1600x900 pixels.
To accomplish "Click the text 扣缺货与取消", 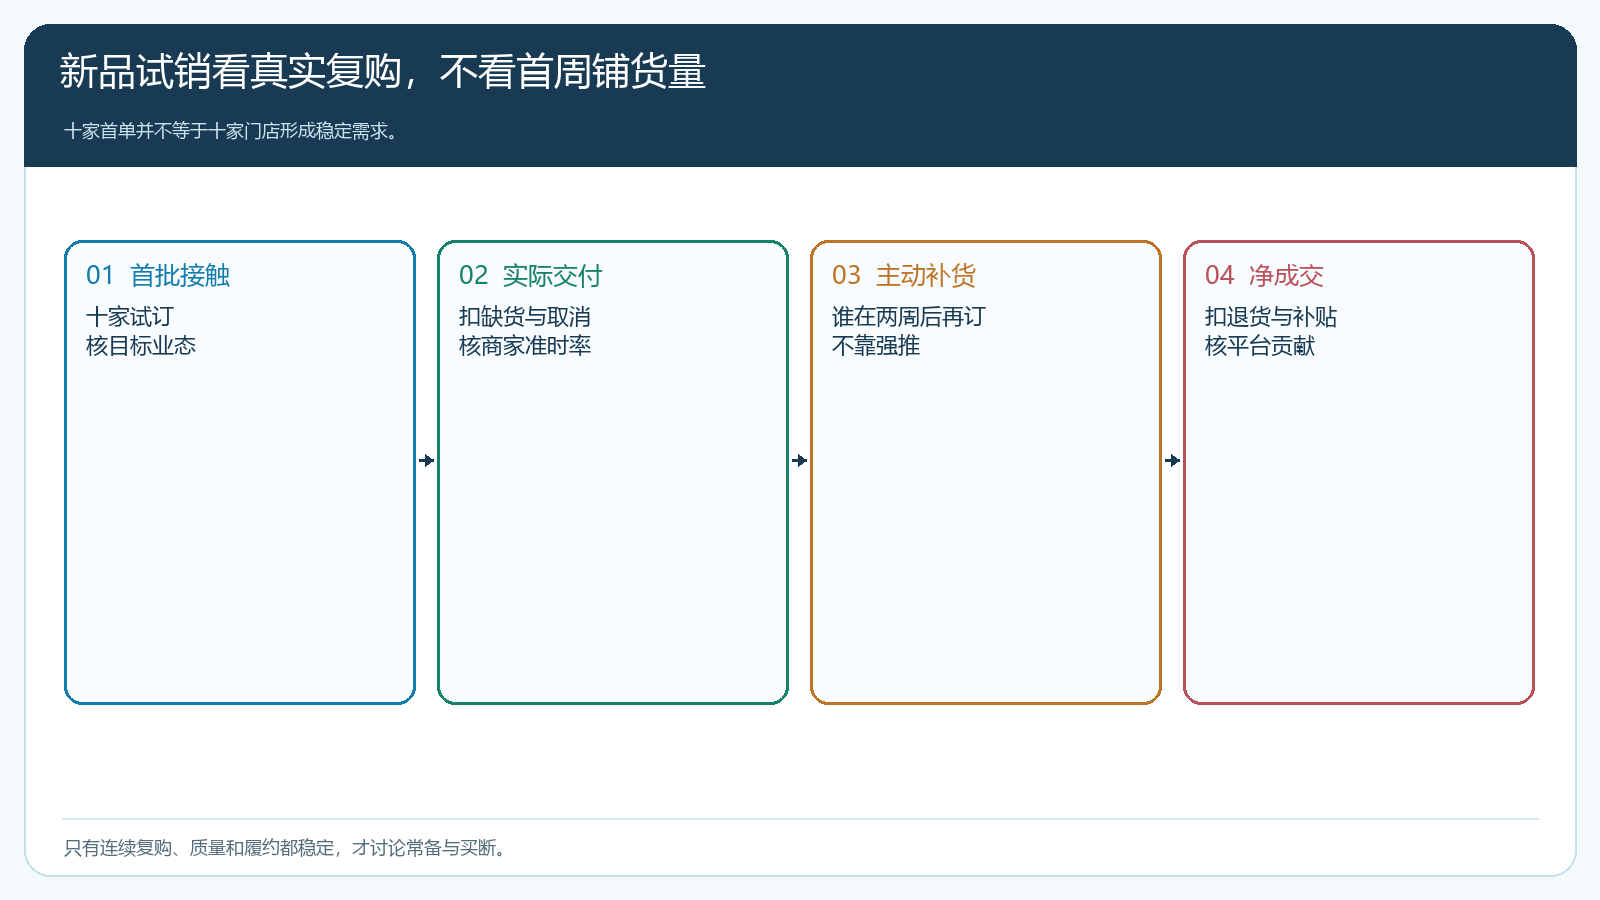I will (525, 317).
